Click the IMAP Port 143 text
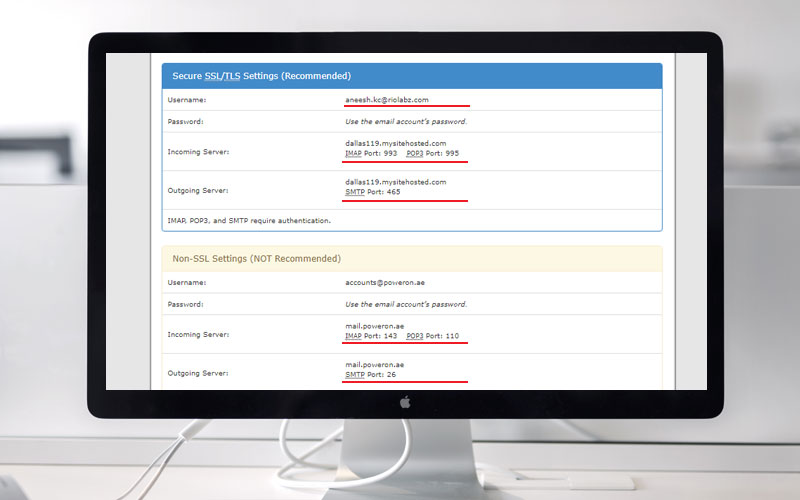Image resolution: width=800 pixels, height=500 pixels. [x=371, y=336]
